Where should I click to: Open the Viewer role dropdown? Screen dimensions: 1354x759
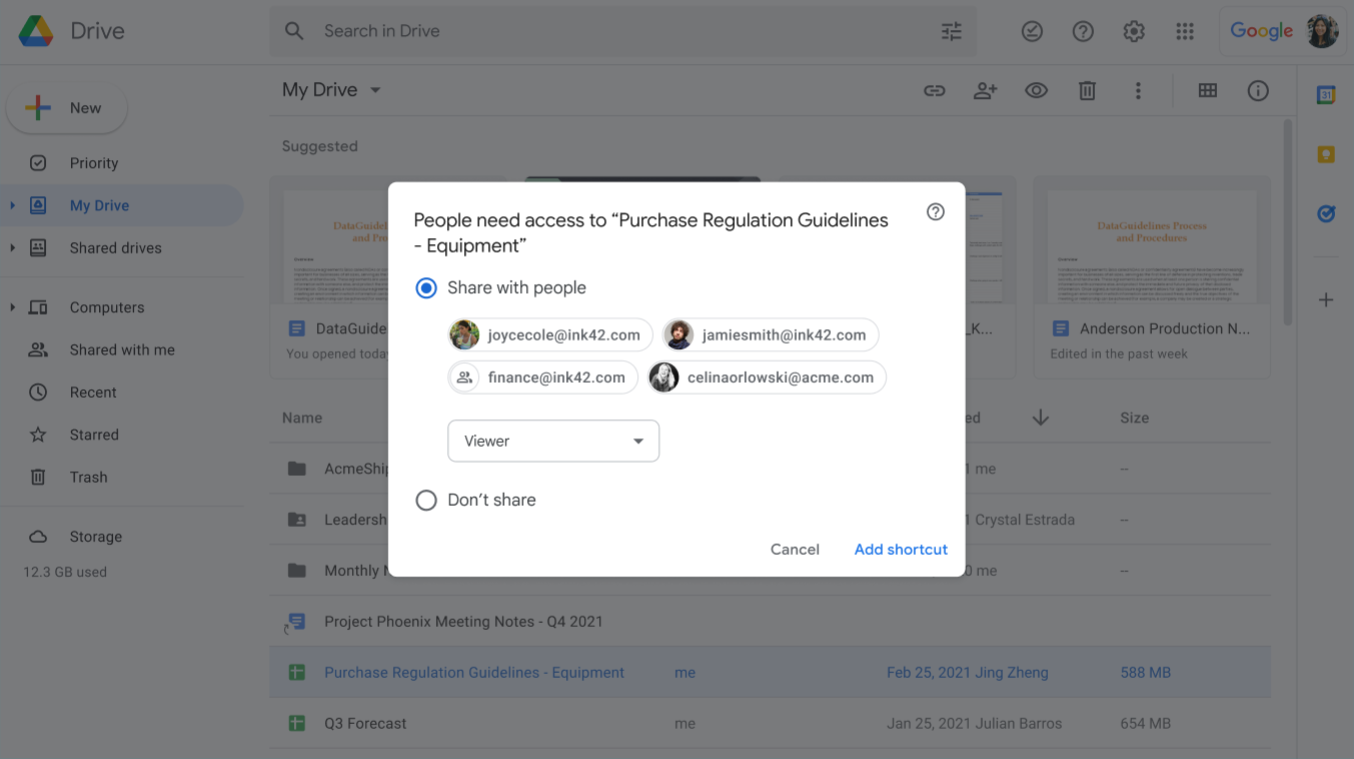point(553,441)
